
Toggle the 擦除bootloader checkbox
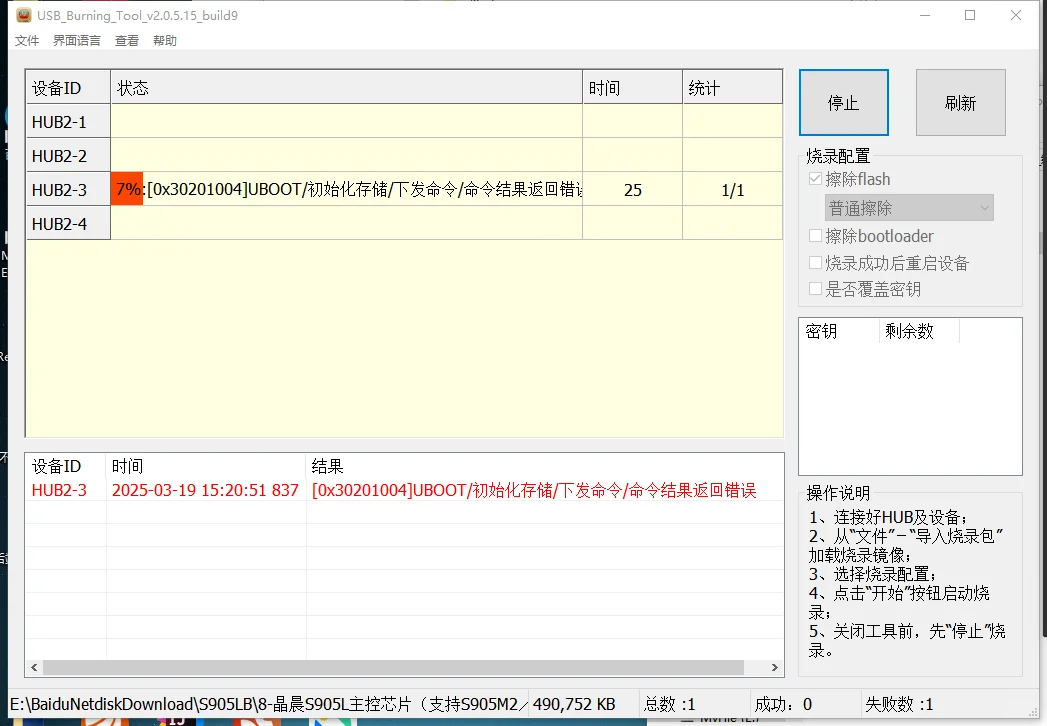[x=815, y=236]
